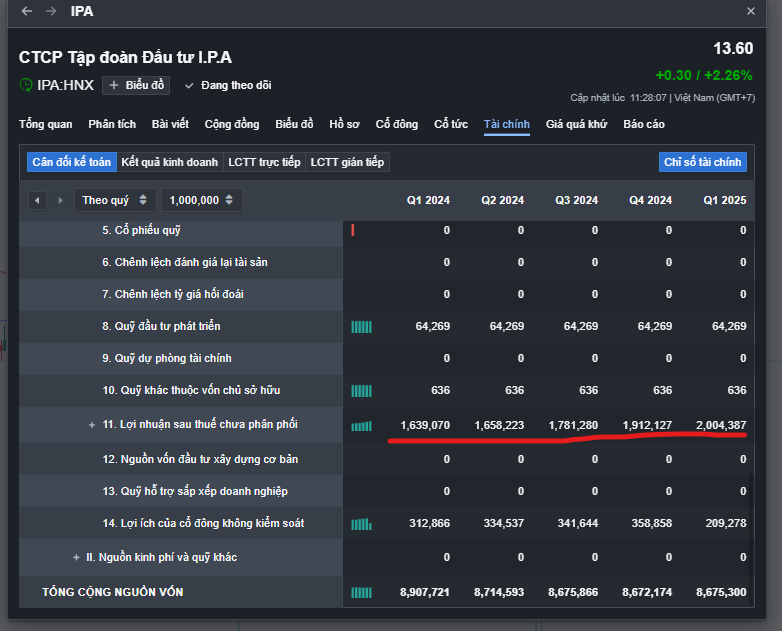Click the value 209,278 in Q1 2025
This screenshot has width=782, height=631.
pos(726,523)
